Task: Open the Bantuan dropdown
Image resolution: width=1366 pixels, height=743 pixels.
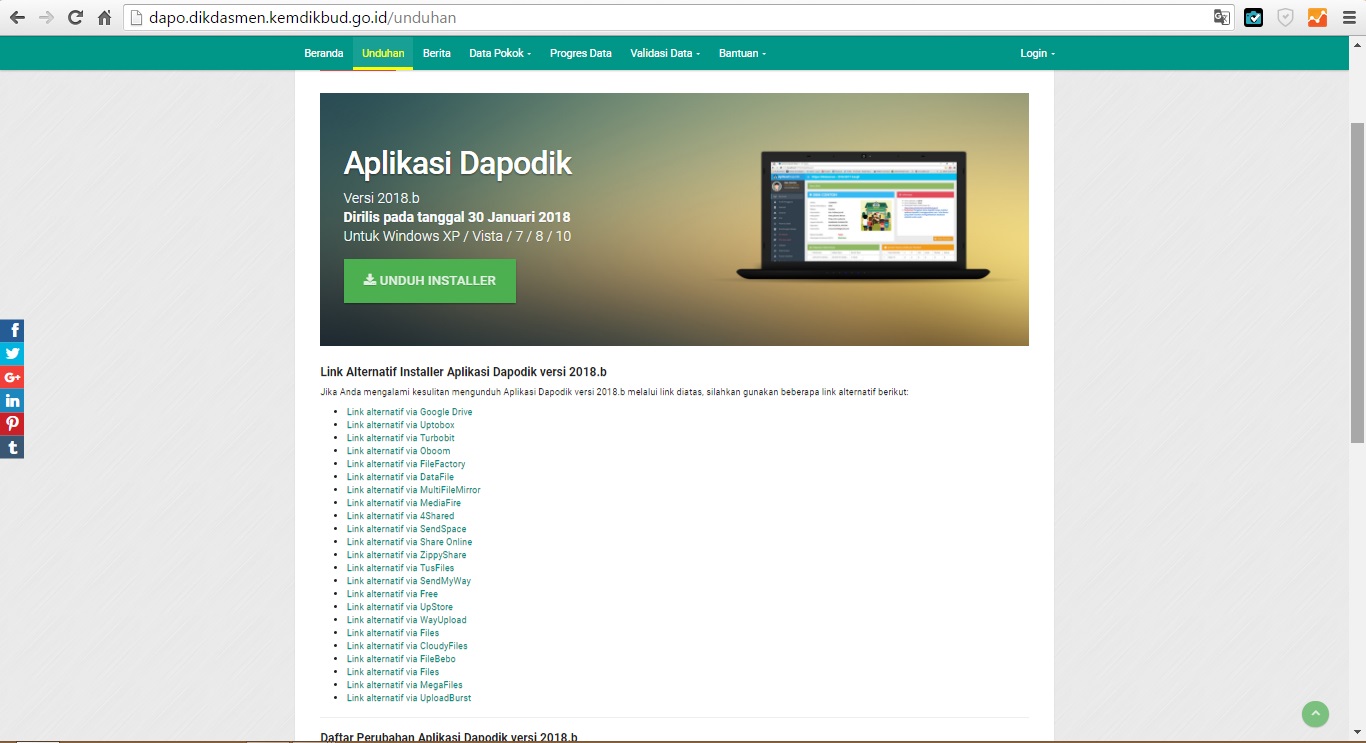Action: (741, 53)
